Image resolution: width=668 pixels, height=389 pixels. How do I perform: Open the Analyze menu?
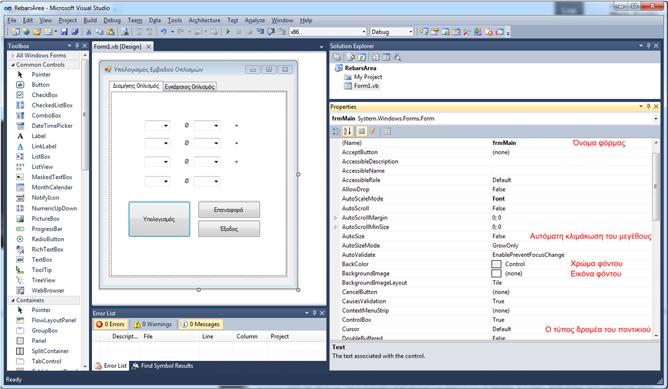tap(255, 20)
